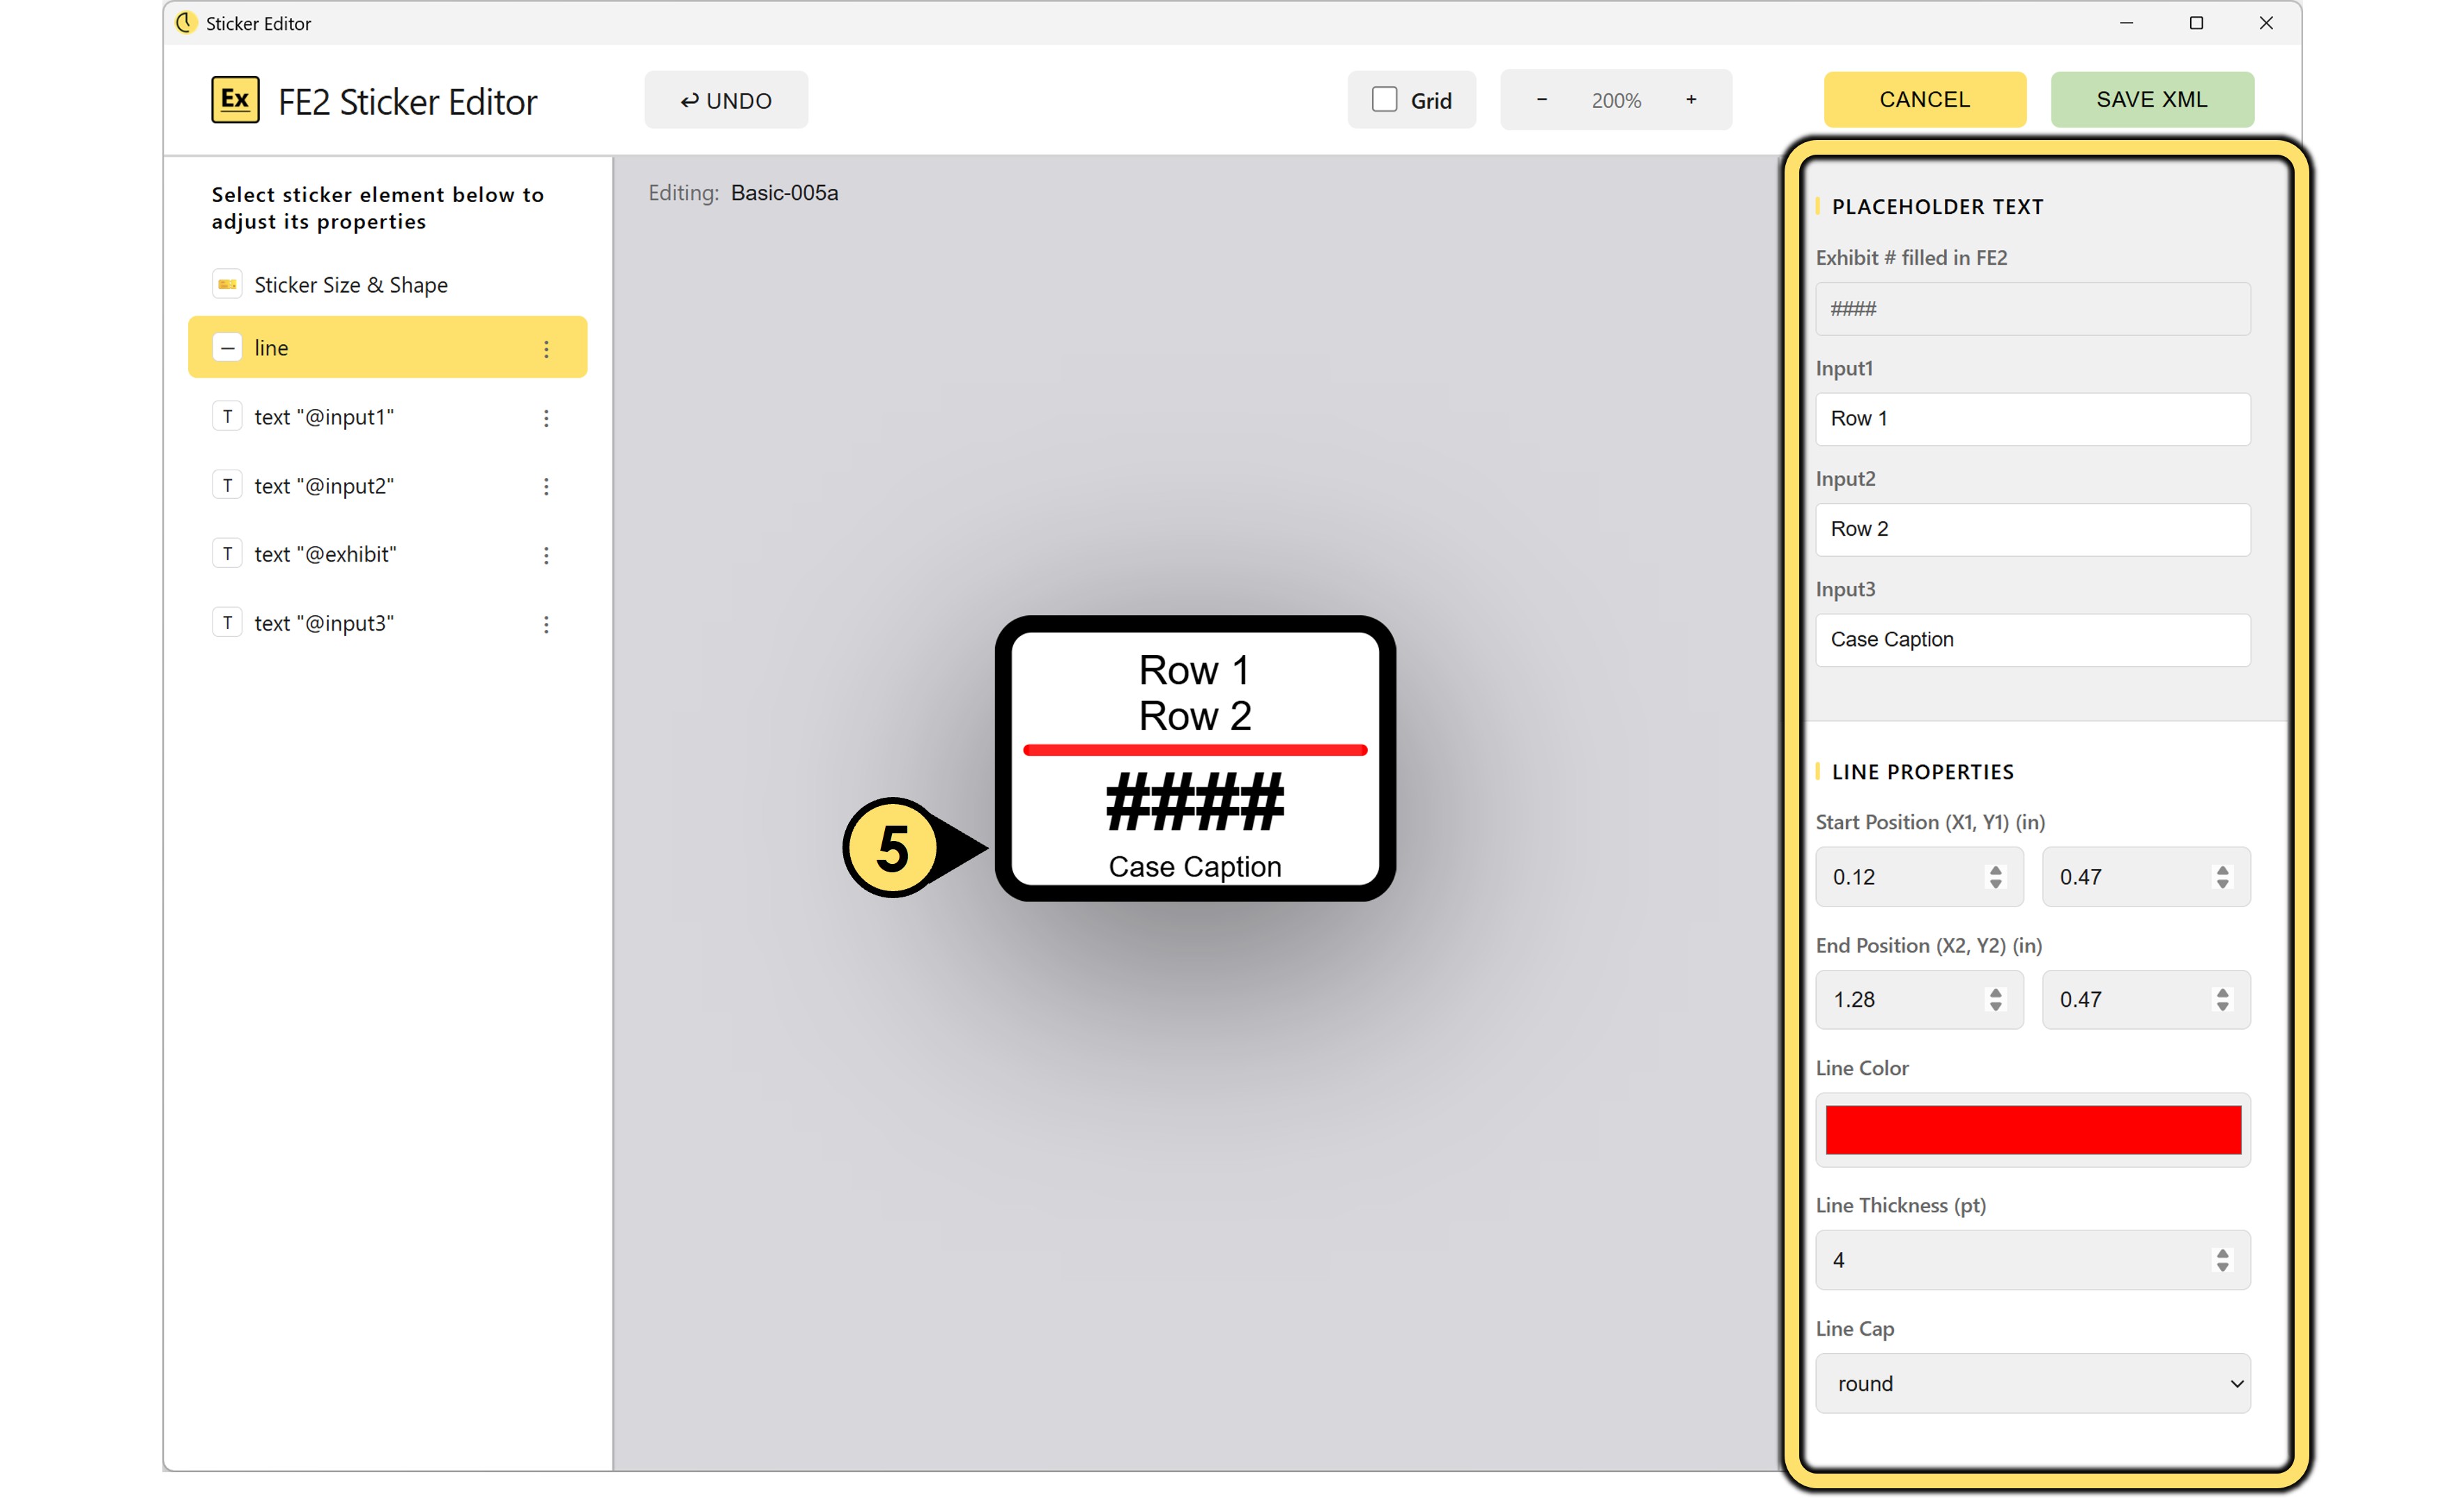This screenshot has height=1498, width=2464.
Task: Click the Sticker Size & Shape icon
Action: coord(227,285)
